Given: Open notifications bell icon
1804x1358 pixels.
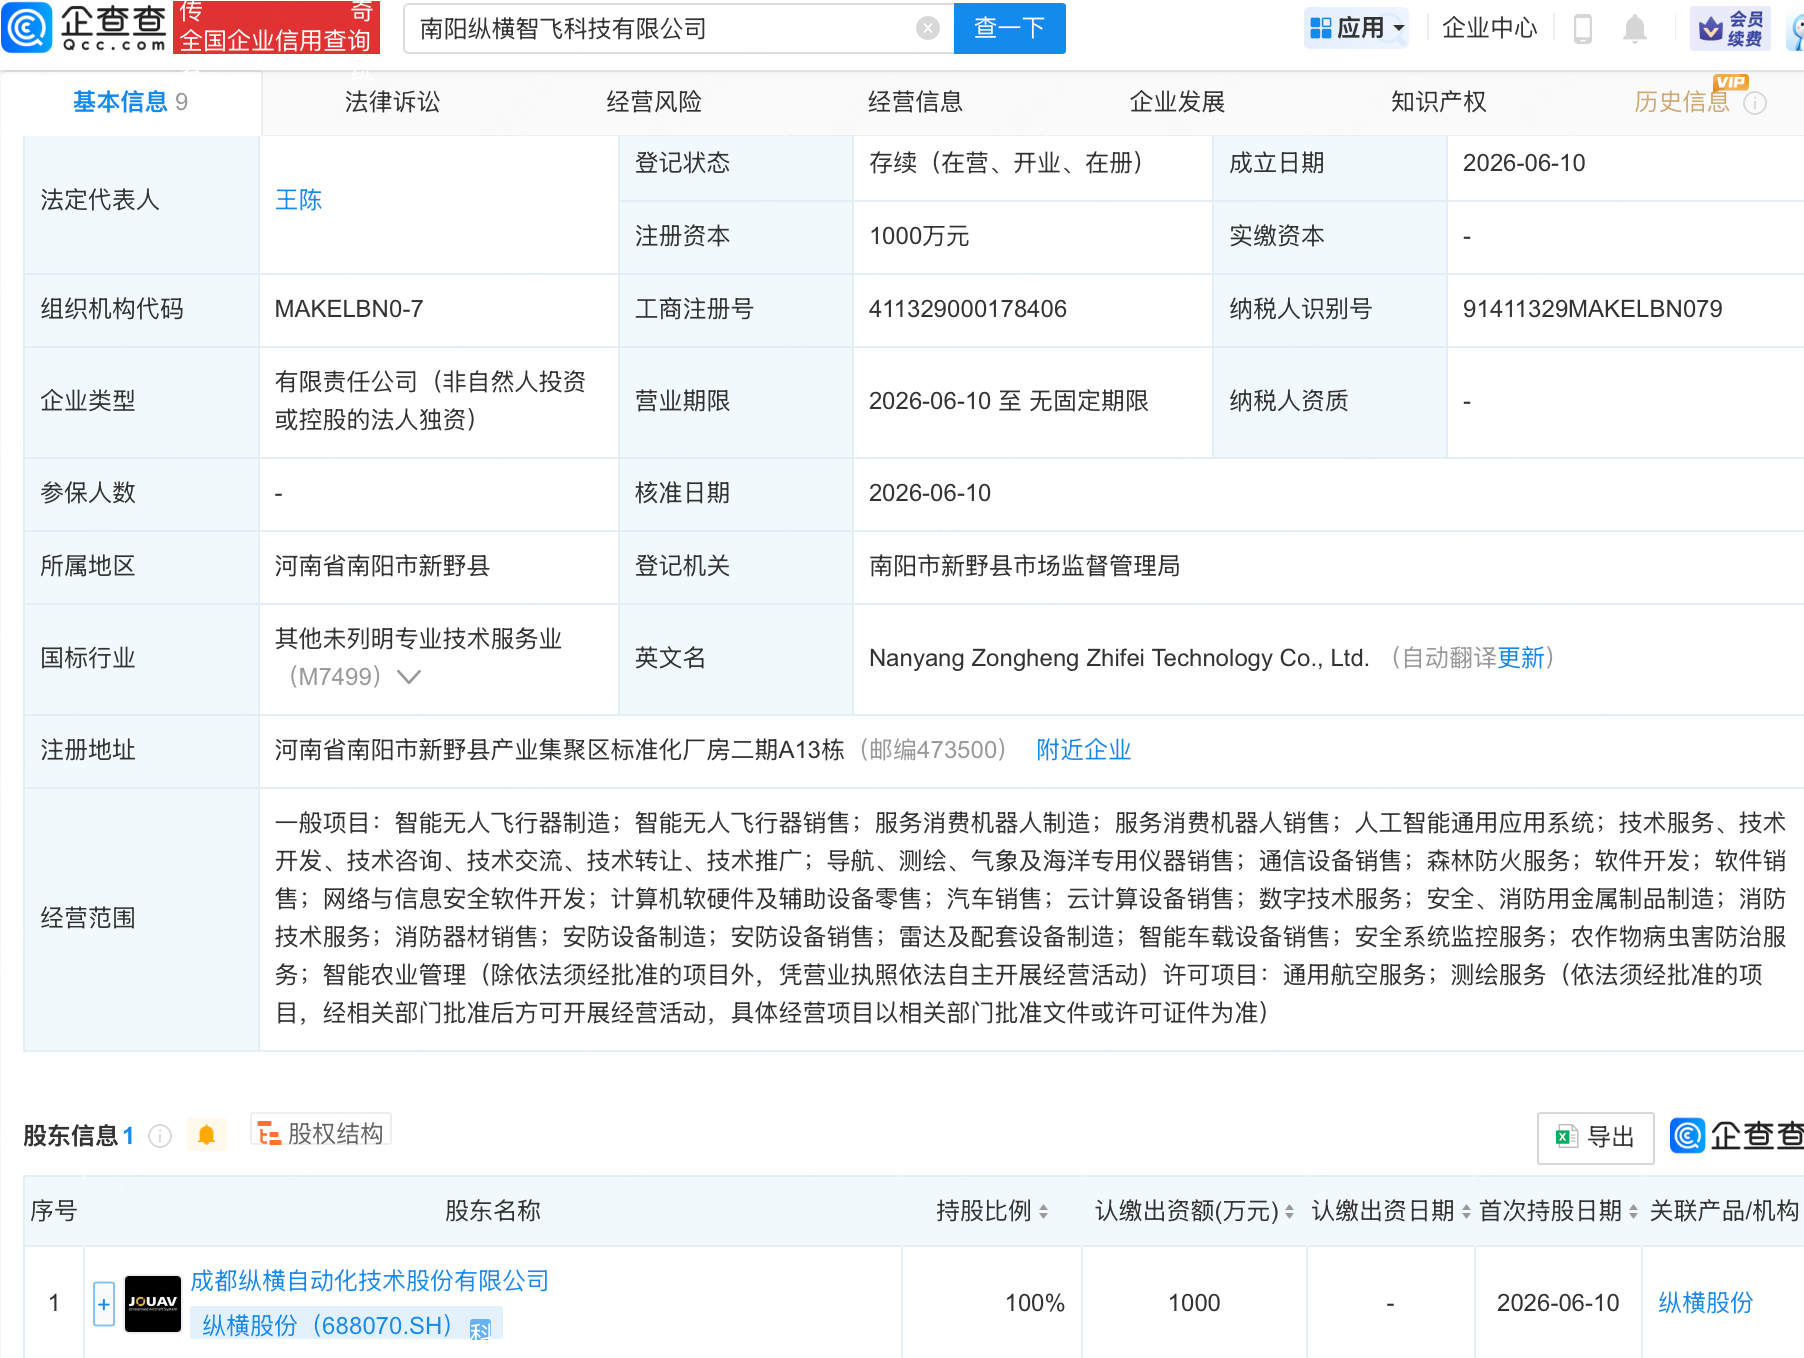Looking at the screenshot, I should (1635, 28).
